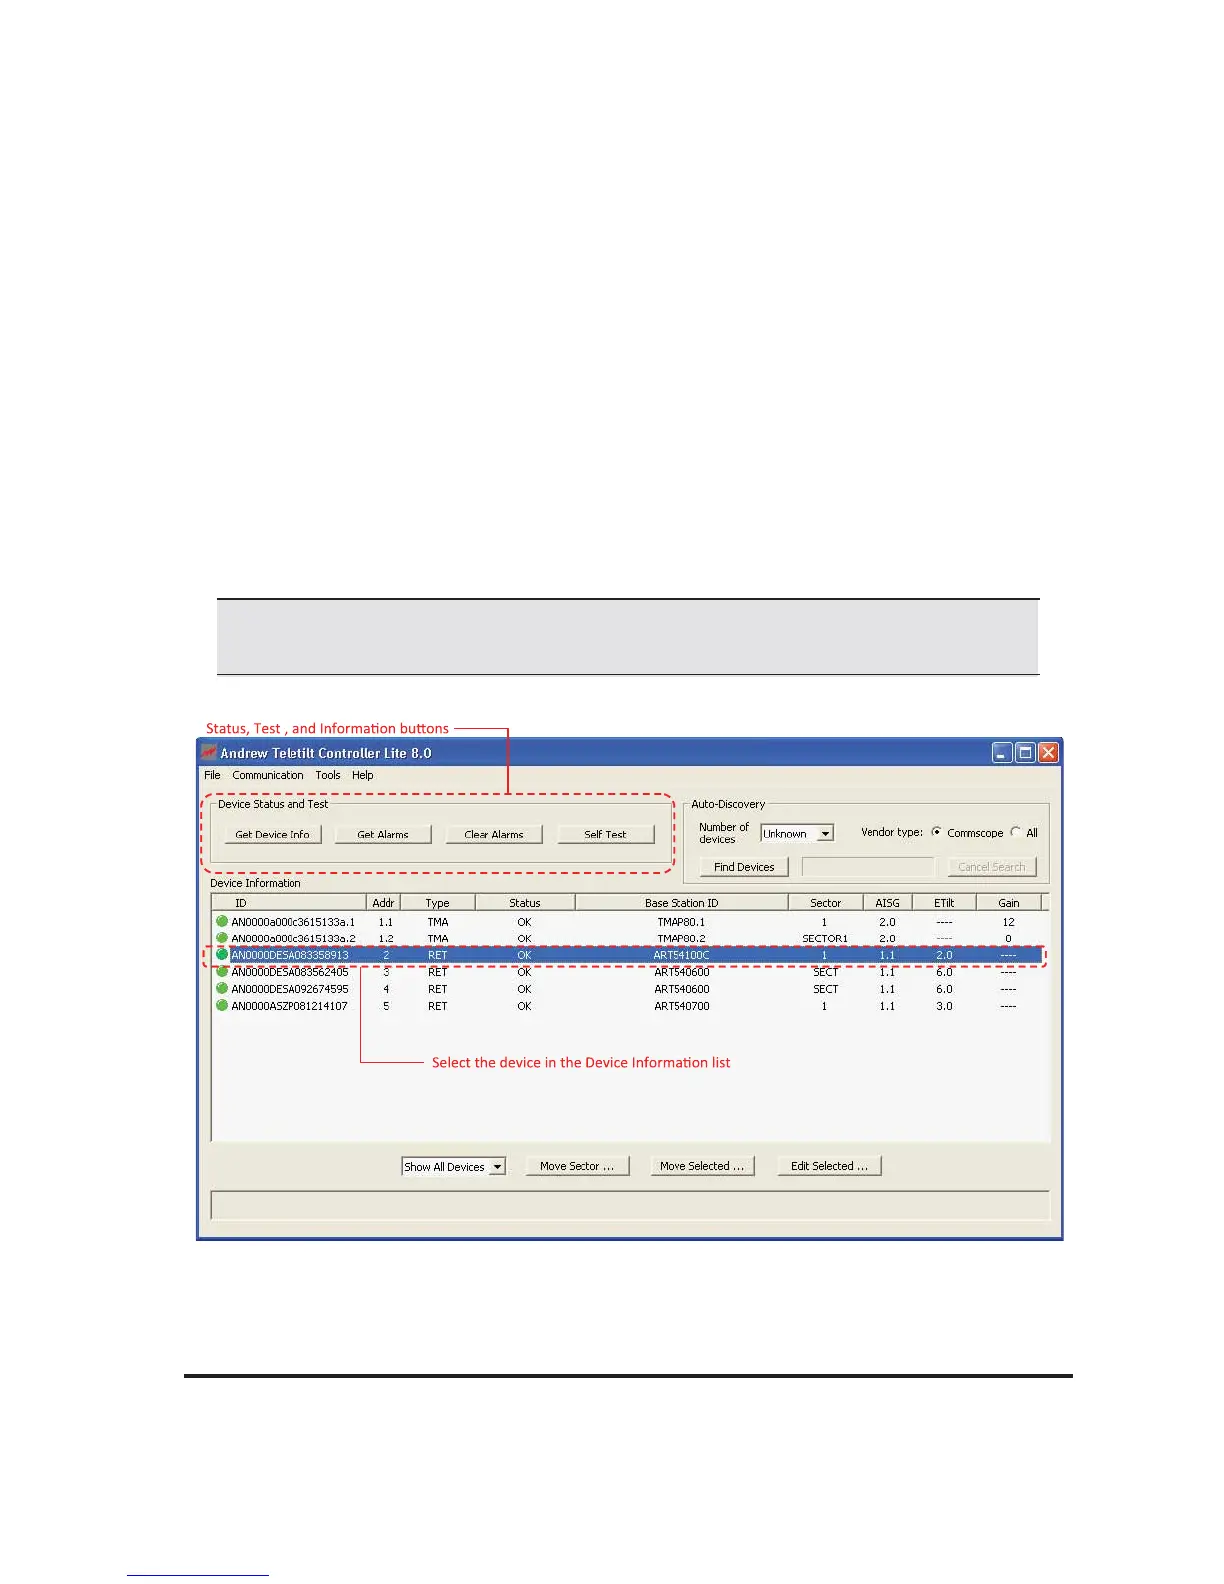1224x1584 pixels.
Task: Select device row AN0000DESA083358913
Action: pyautogui.click(x=628, y=955)
